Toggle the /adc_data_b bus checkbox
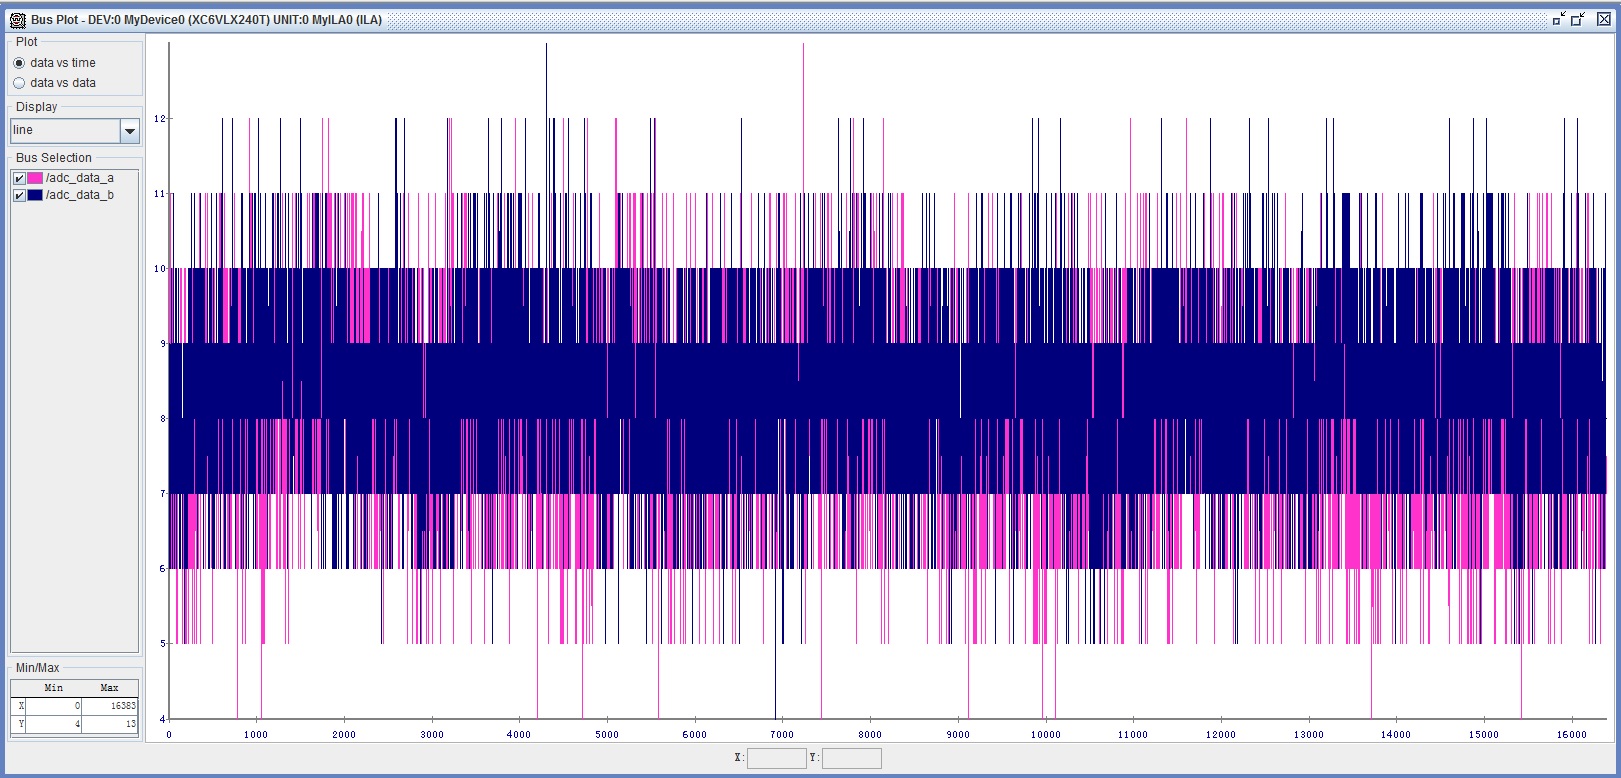This screenshot has height=778, width=1621. click(x=19, y=196)
